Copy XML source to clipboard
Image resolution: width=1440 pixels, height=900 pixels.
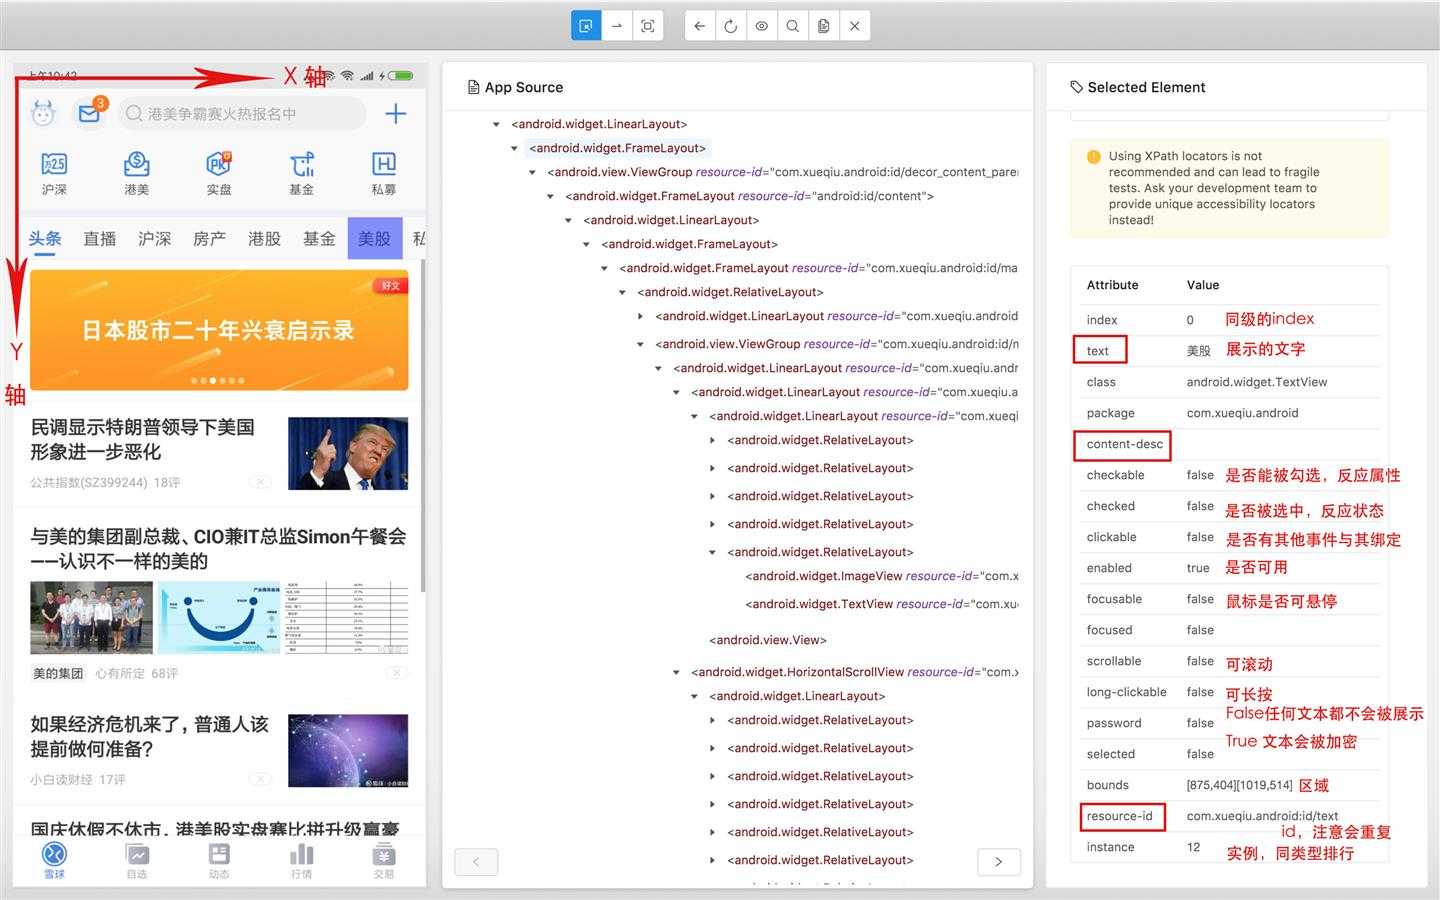pyautogui.click(x=824, y=26)
